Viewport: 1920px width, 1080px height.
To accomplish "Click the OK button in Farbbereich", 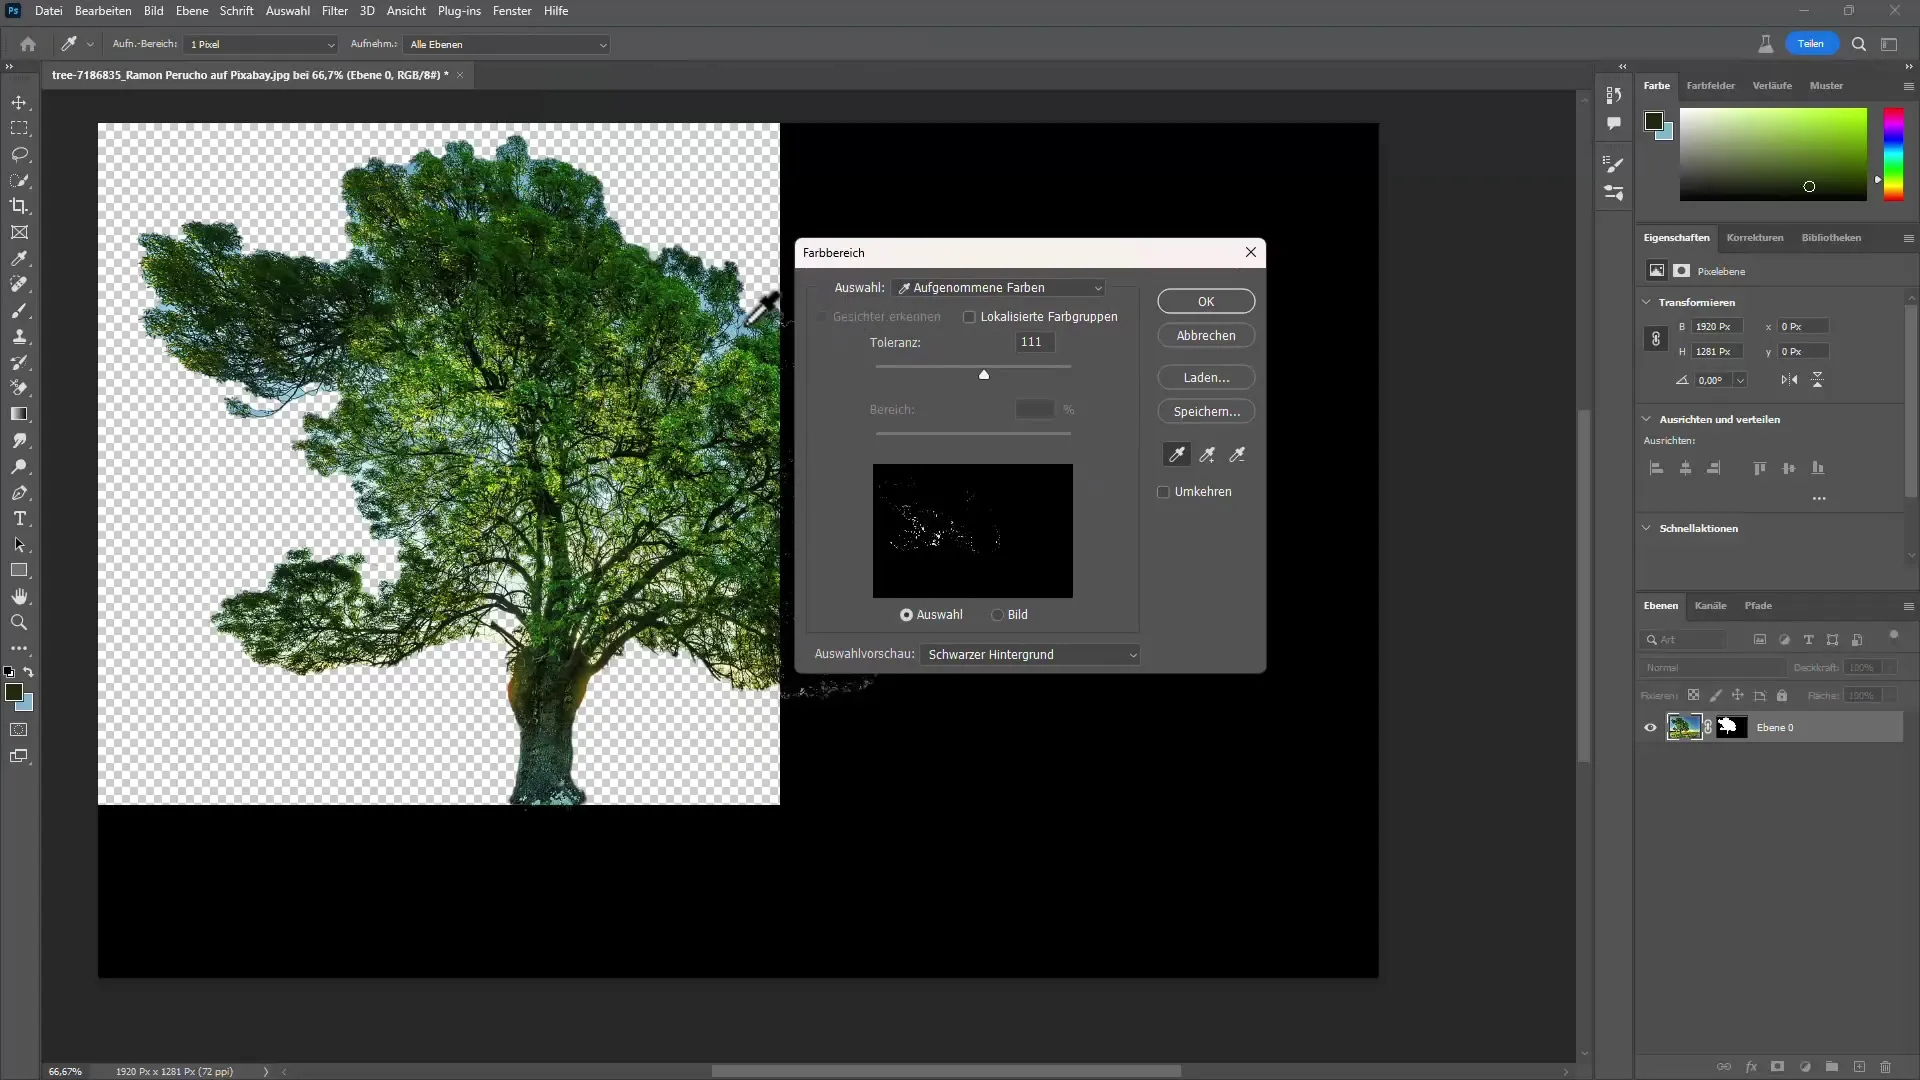I will click(1206, 302).
